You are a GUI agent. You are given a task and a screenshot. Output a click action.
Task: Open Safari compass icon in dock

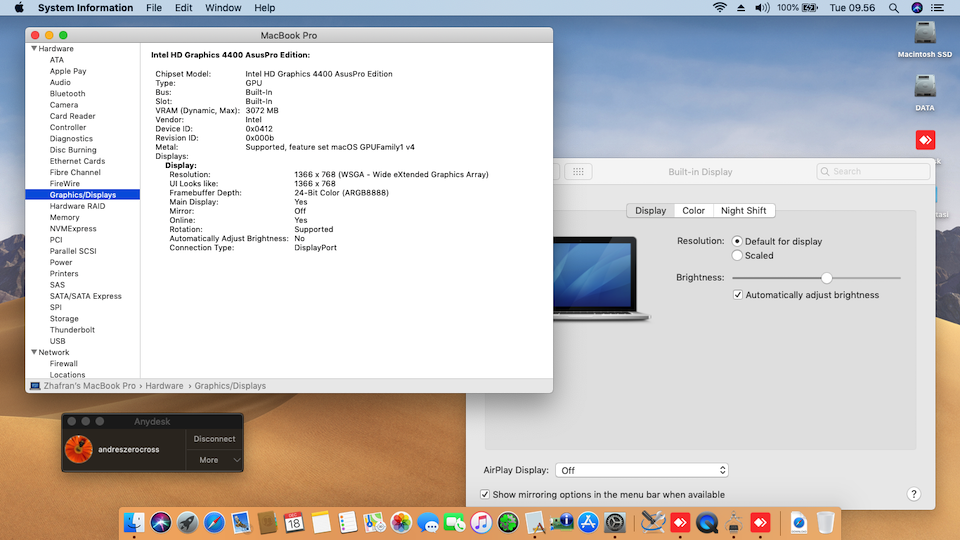(x=214, y=523)
